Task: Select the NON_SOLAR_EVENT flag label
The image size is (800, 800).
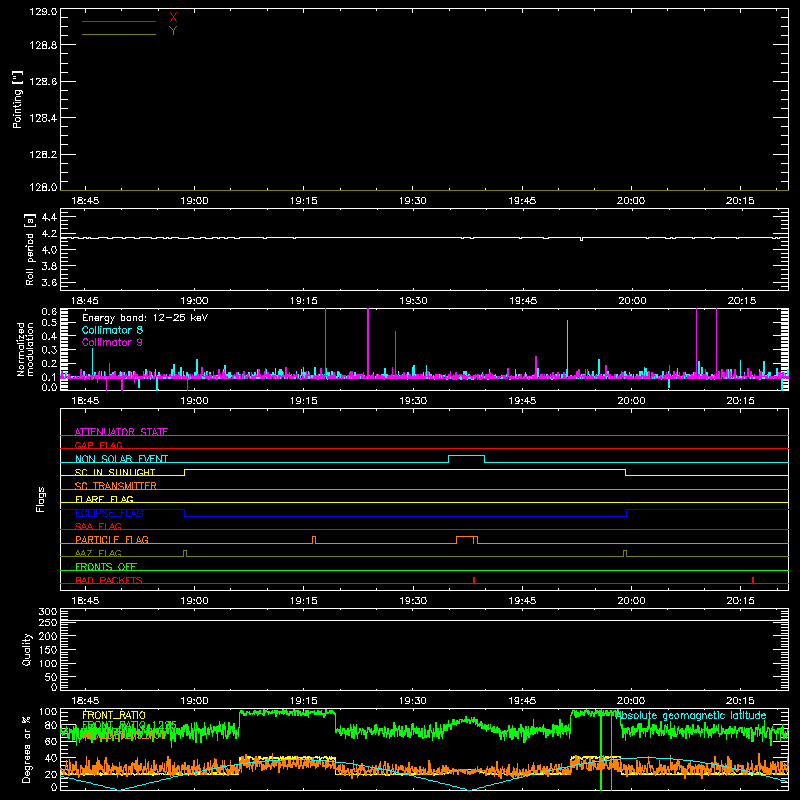Action: pyautogui.click(x=121, y=459)
